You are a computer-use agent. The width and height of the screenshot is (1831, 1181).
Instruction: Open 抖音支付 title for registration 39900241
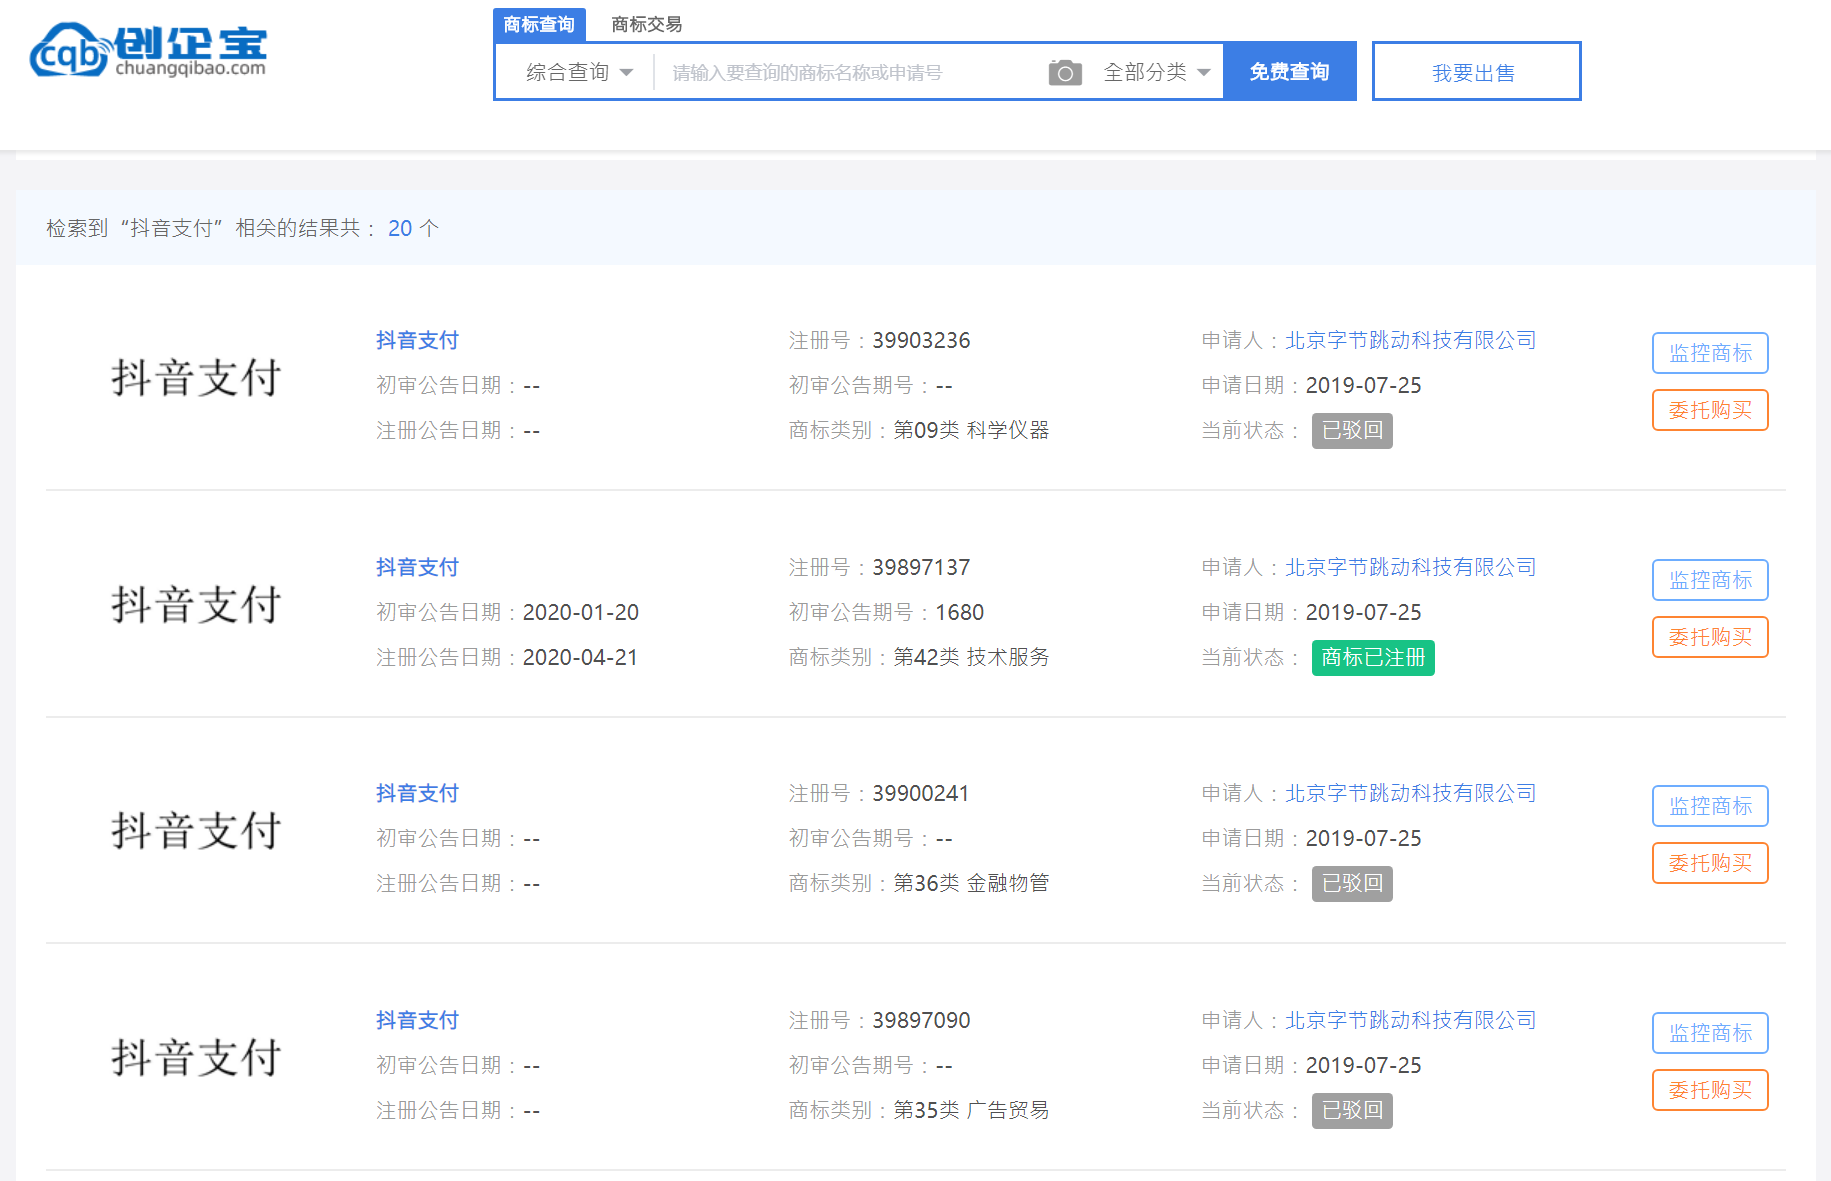click(x=417, y=793)
